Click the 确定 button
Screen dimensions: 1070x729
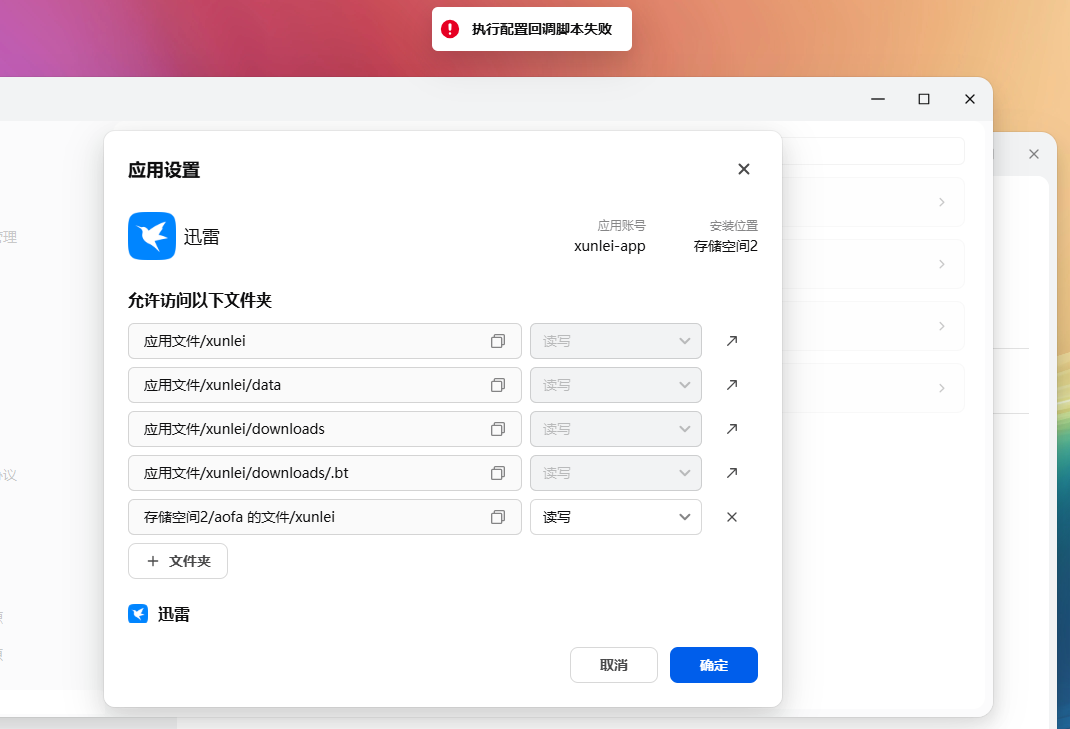tap(714, 665)
